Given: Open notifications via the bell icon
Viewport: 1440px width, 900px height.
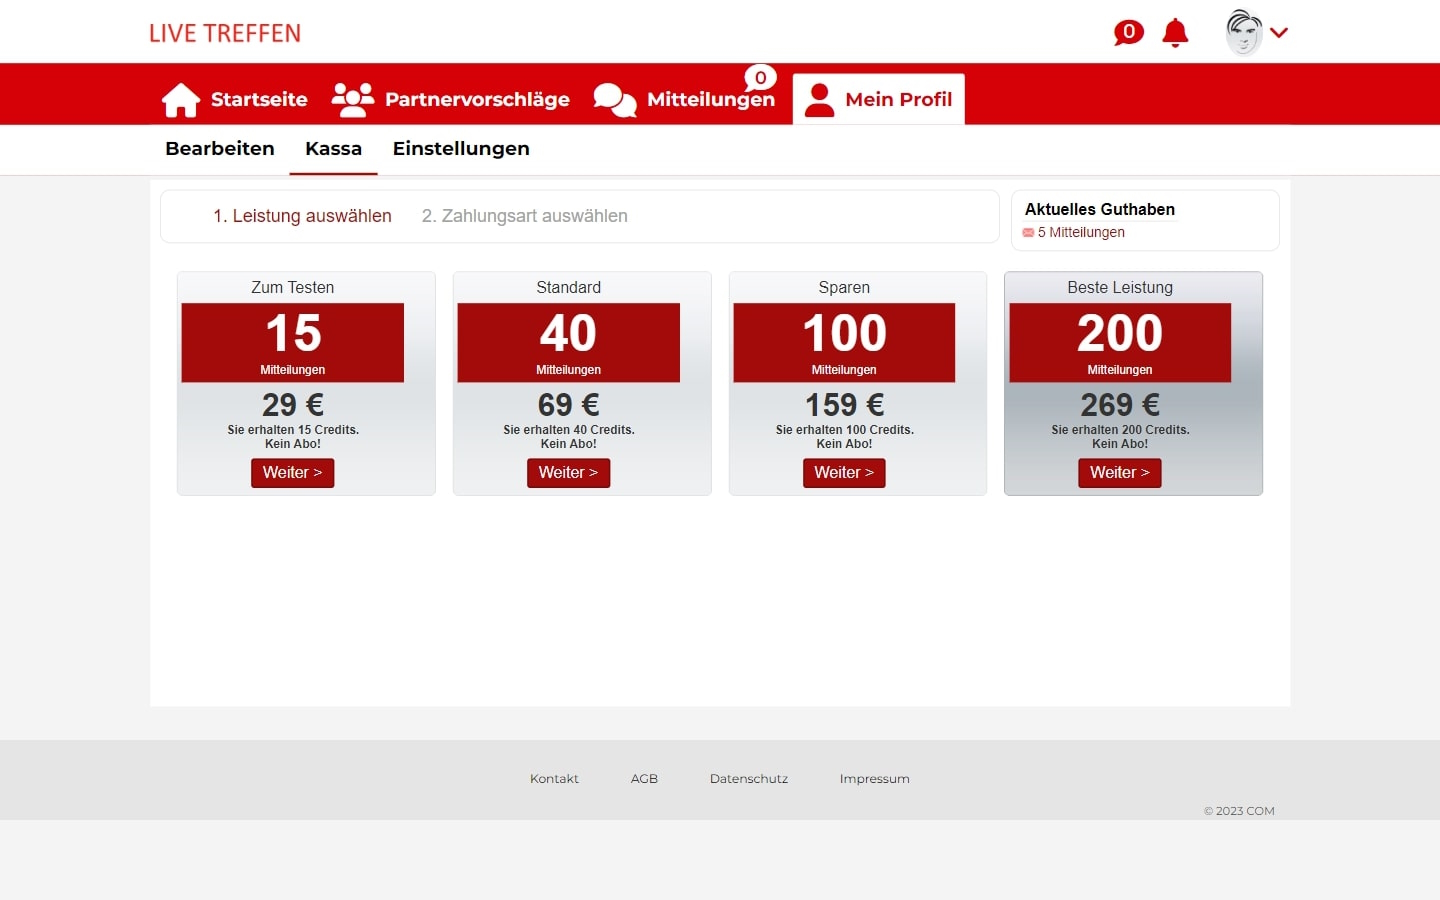Looking at the screenshot, I should 1174,32.
